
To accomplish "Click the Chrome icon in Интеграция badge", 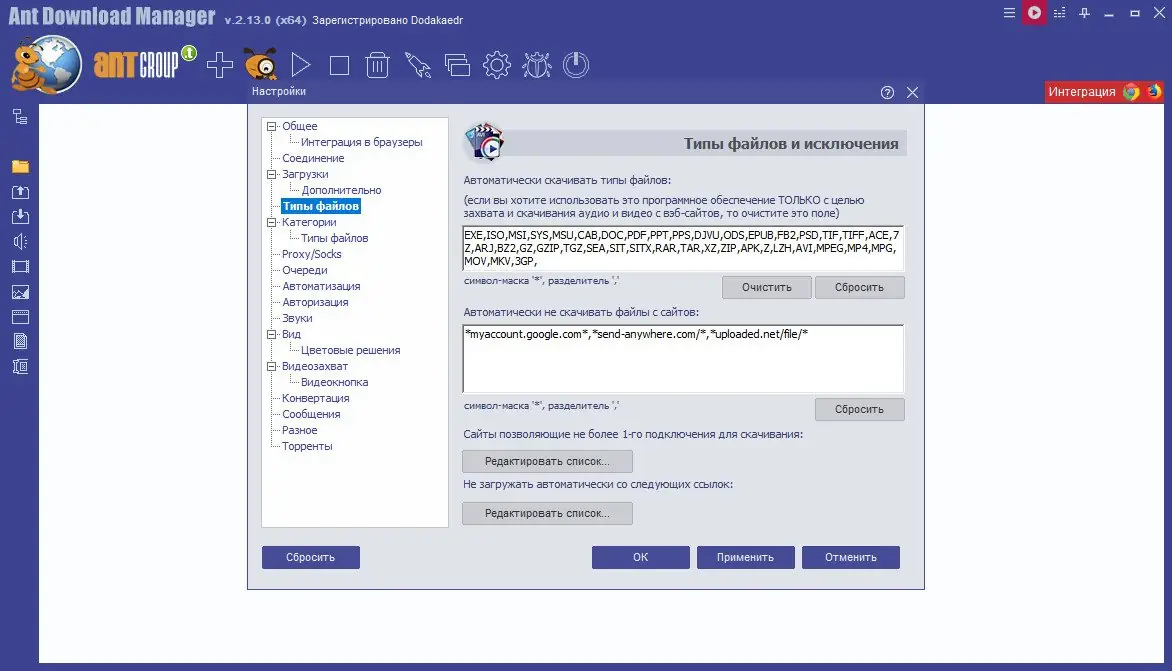I will (1132, 91).
